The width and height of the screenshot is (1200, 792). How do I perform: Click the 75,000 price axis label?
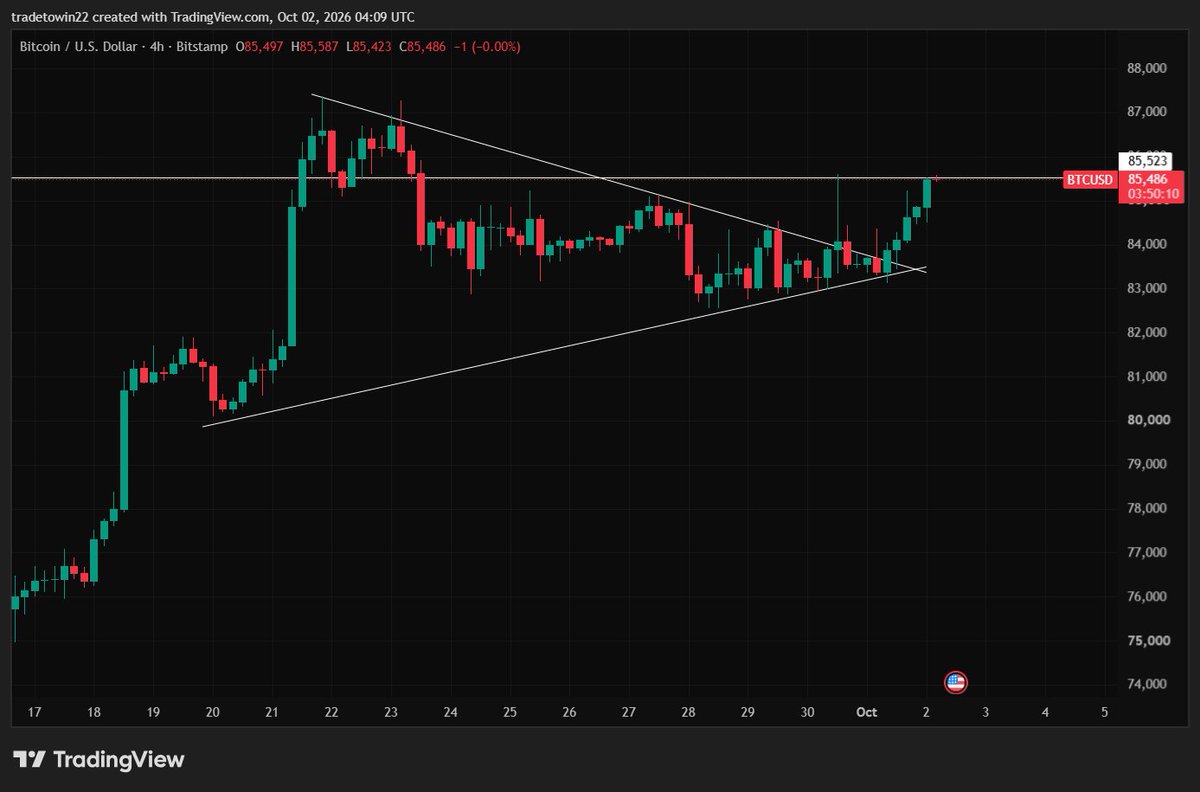1147,640
